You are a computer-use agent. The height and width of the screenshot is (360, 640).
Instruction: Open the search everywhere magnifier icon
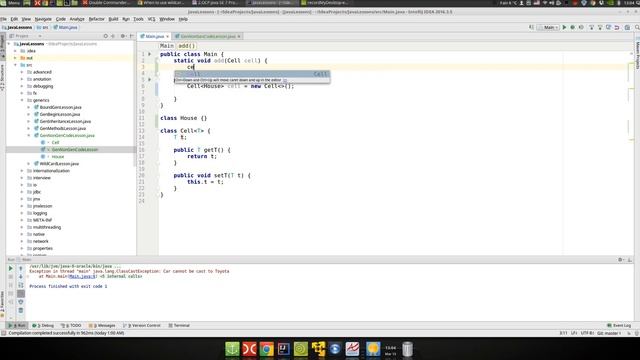(637, 27)
